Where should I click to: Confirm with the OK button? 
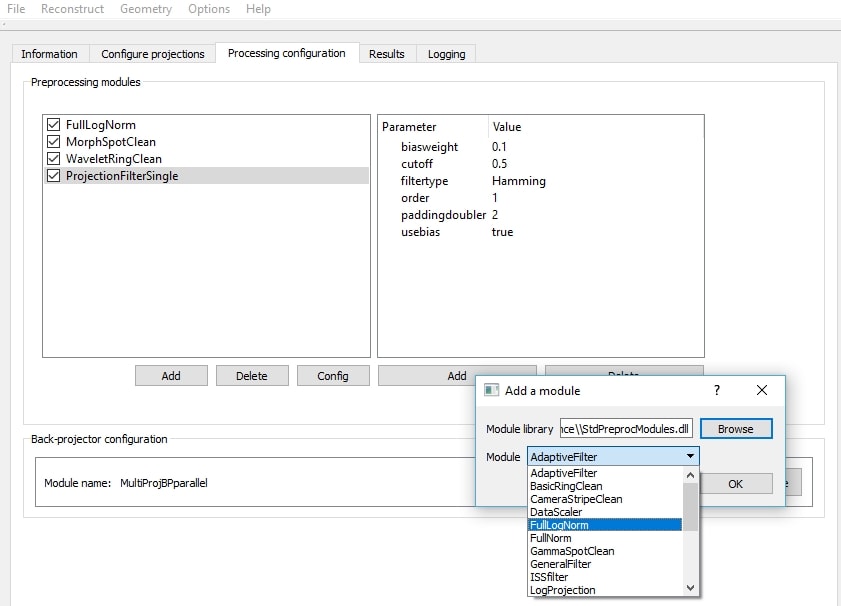tap(736, 484)
